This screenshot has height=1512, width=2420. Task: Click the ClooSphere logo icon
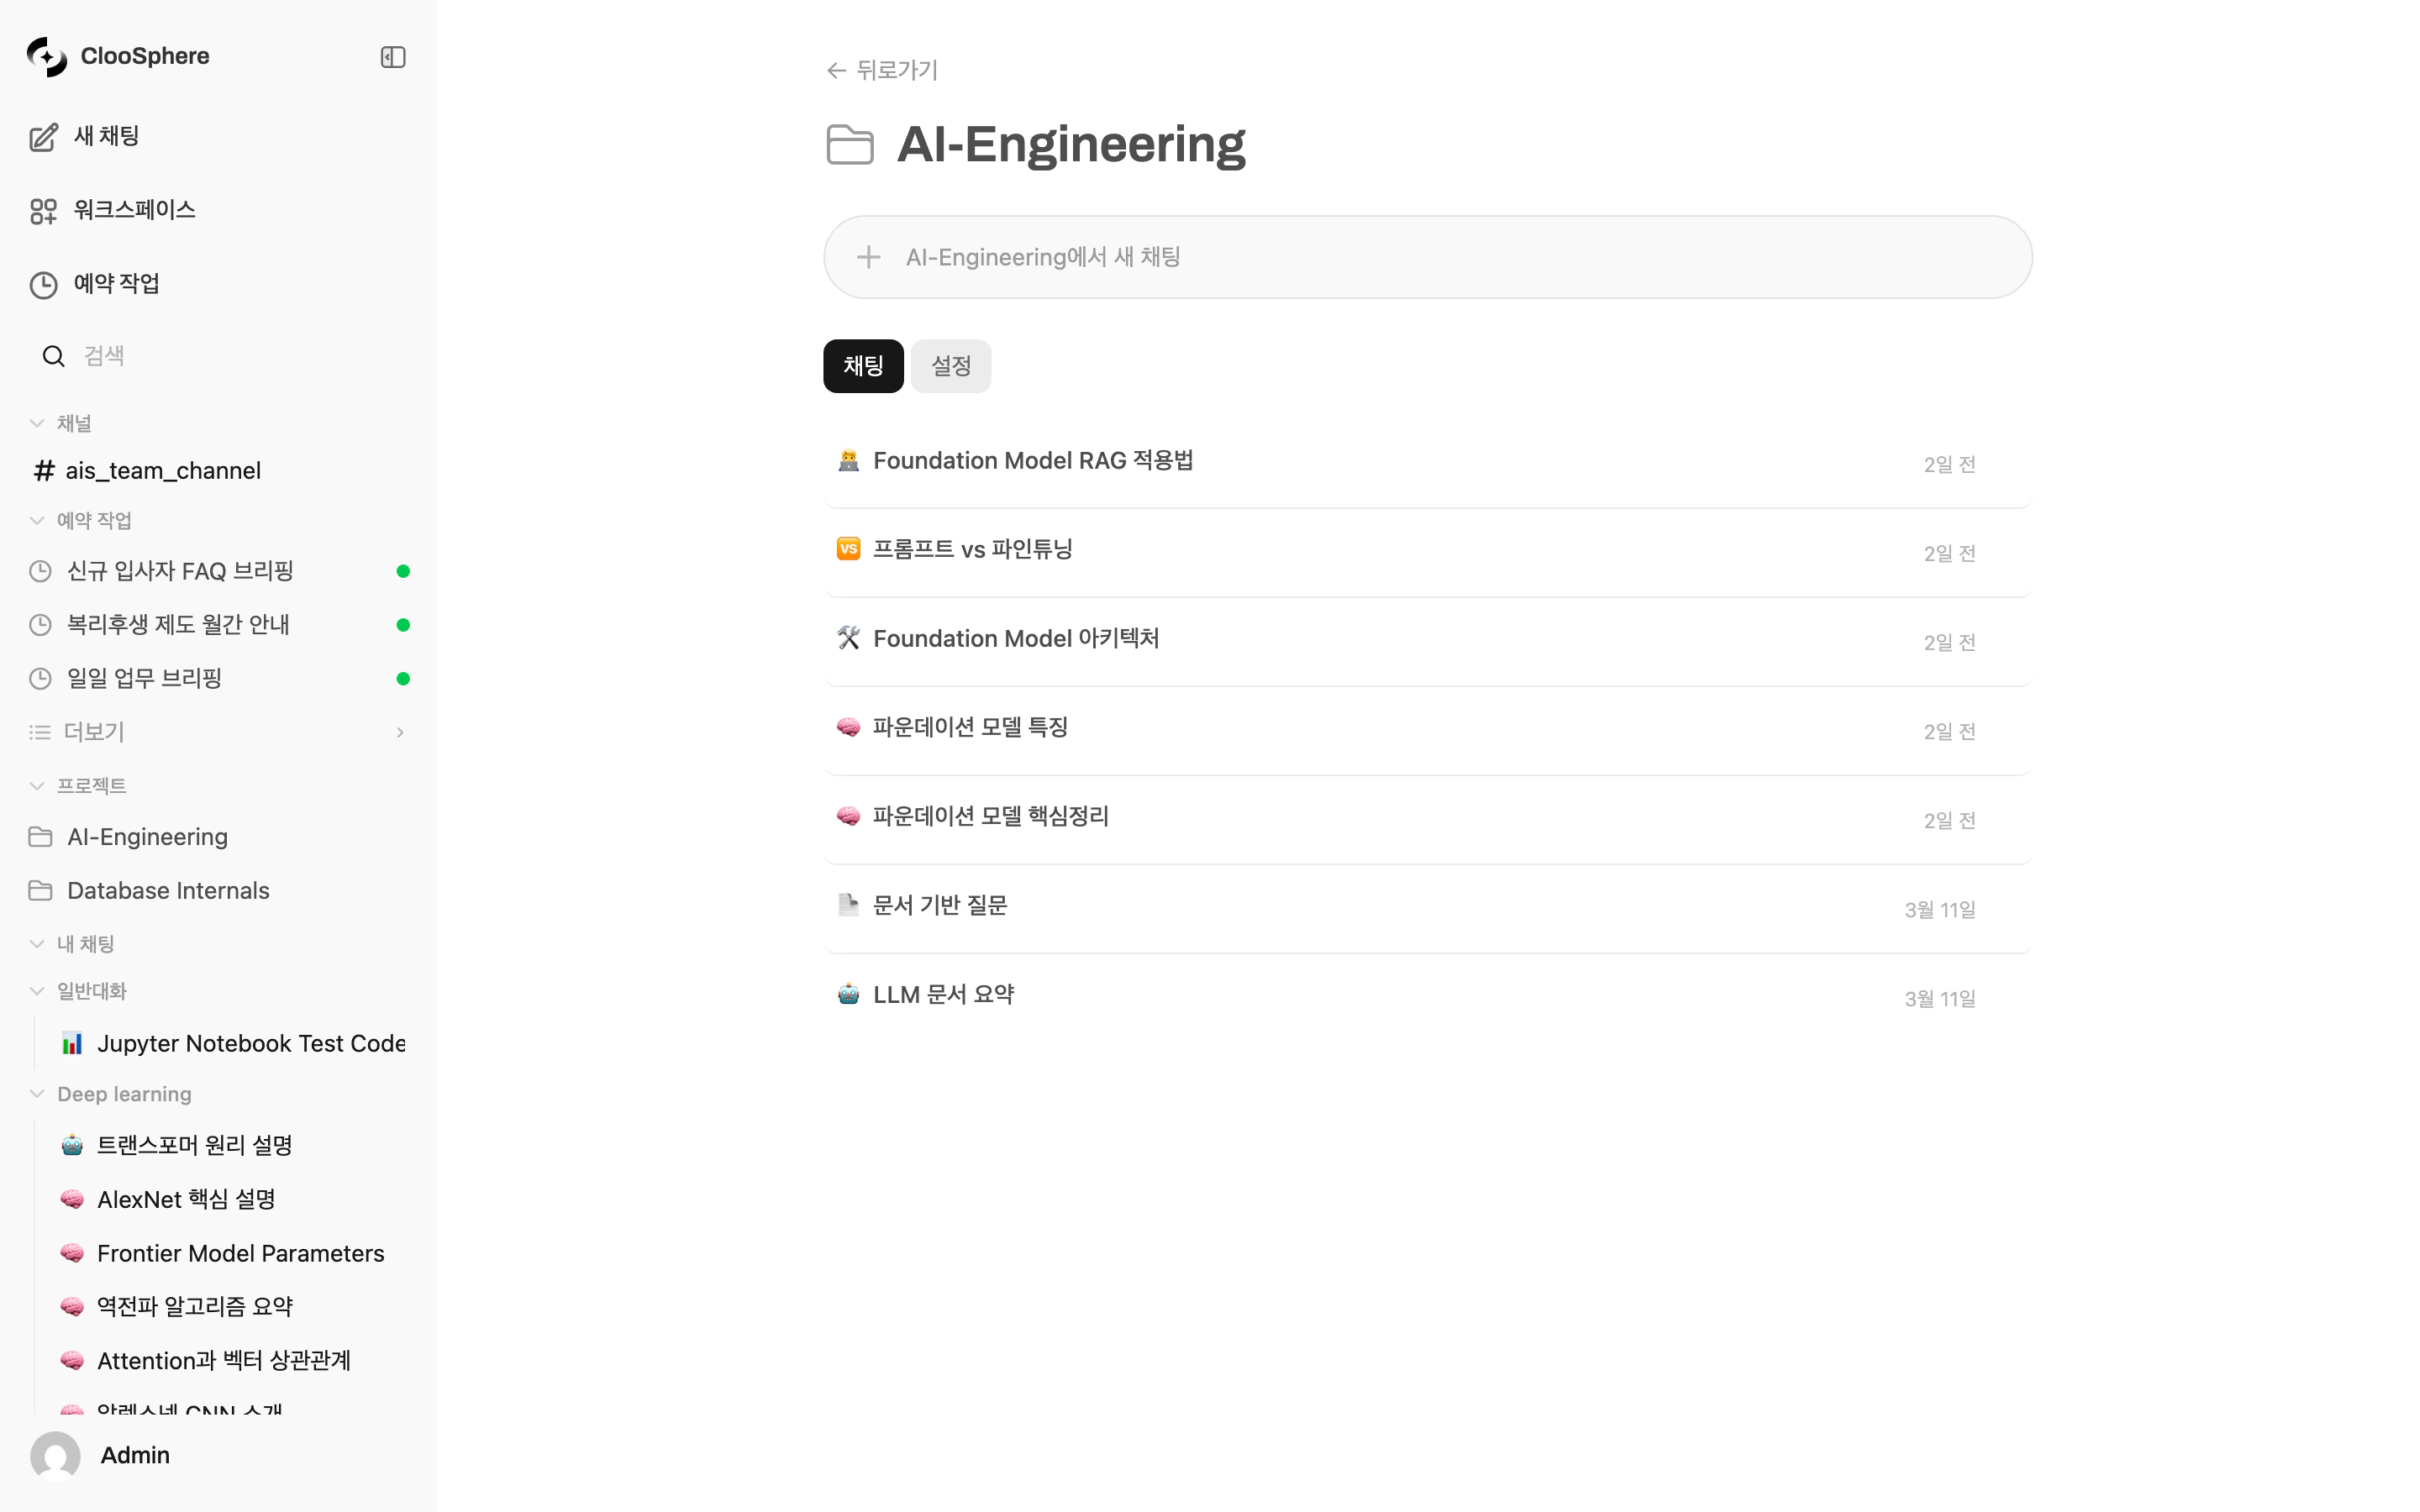click(46, 57)
